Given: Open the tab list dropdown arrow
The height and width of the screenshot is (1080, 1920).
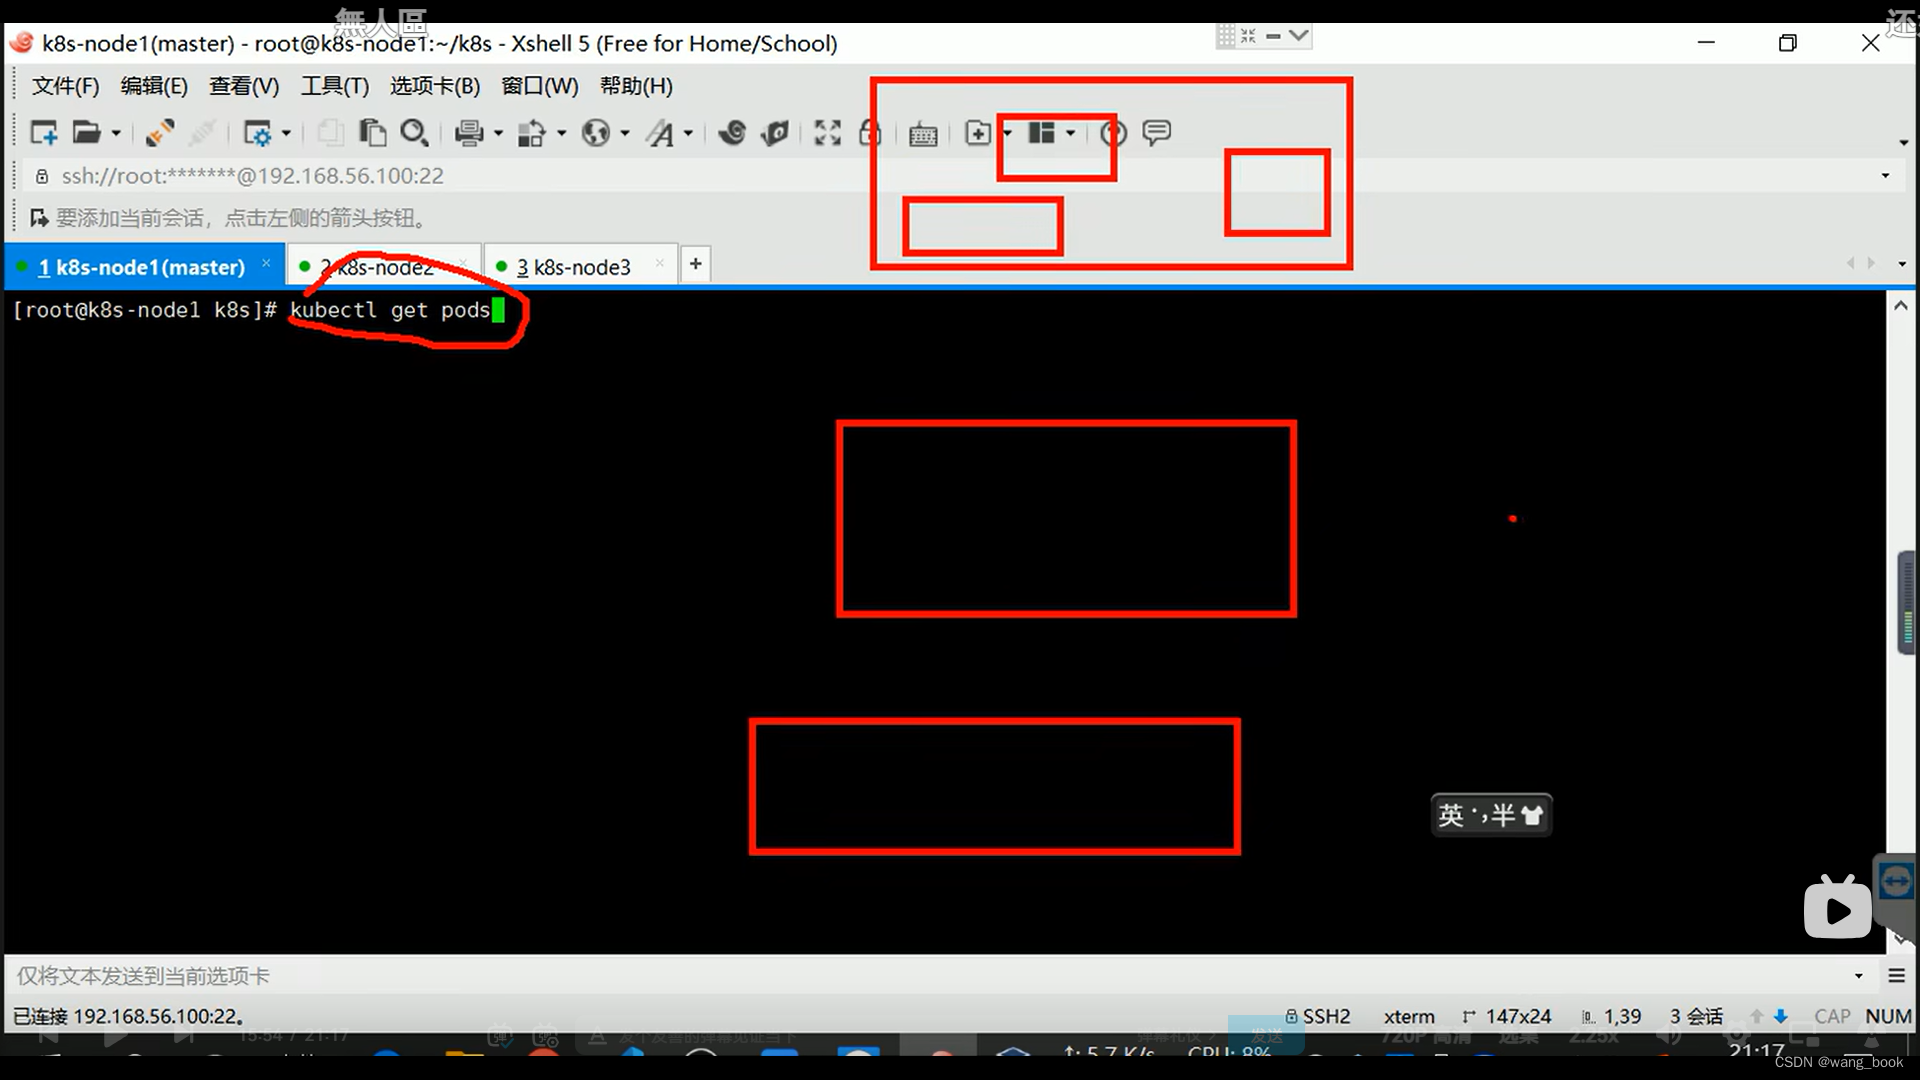Looking at the screenshot, I should point(1902,264).
